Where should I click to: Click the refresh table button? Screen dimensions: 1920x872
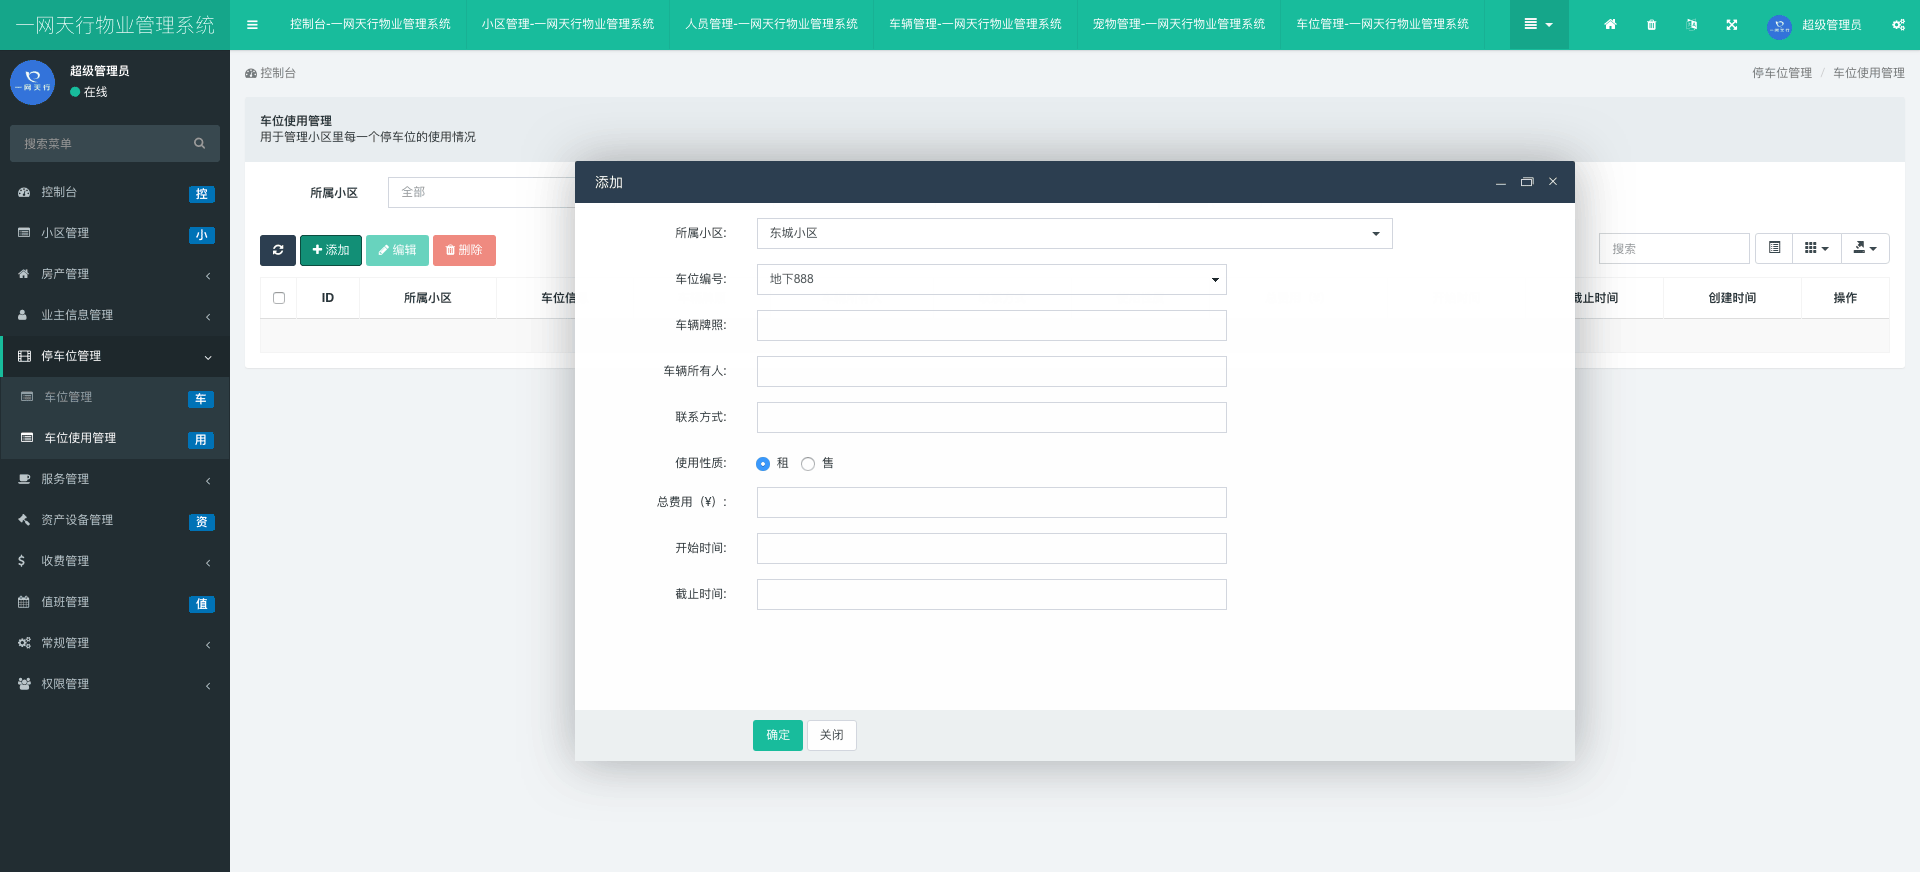click(278, 250)
